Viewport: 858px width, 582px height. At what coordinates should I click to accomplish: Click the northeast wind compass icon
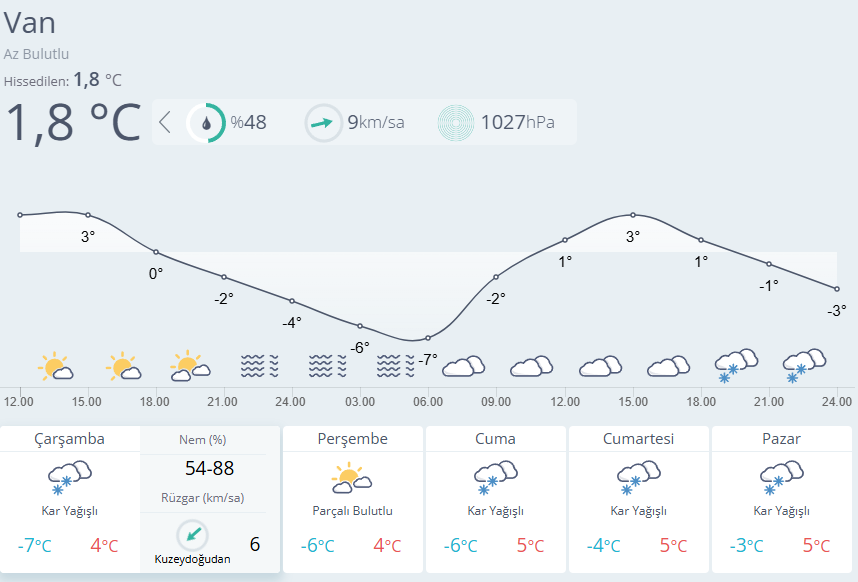[x=193, y=535]
